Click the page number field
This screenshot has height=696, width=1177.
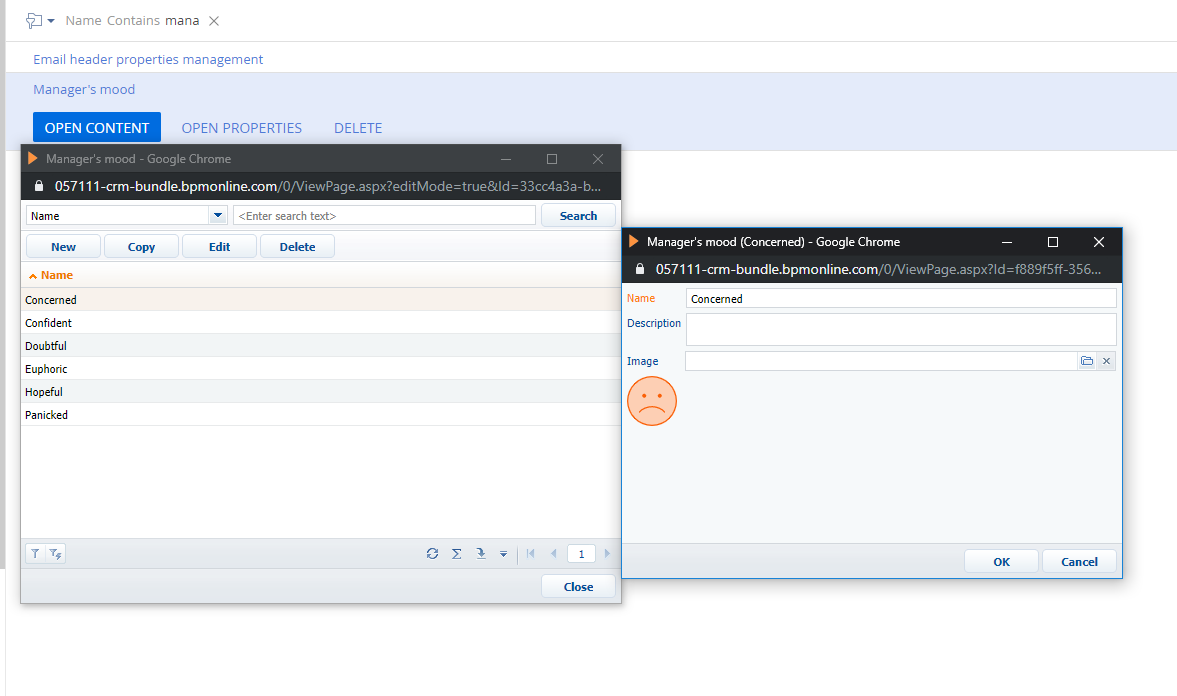581,554
